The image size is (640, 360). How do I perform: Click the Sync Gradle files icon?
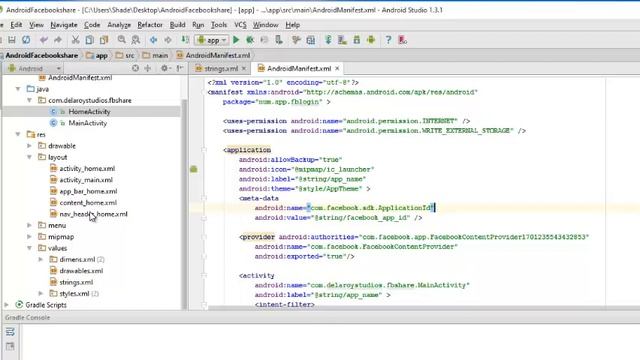(328, 40)
